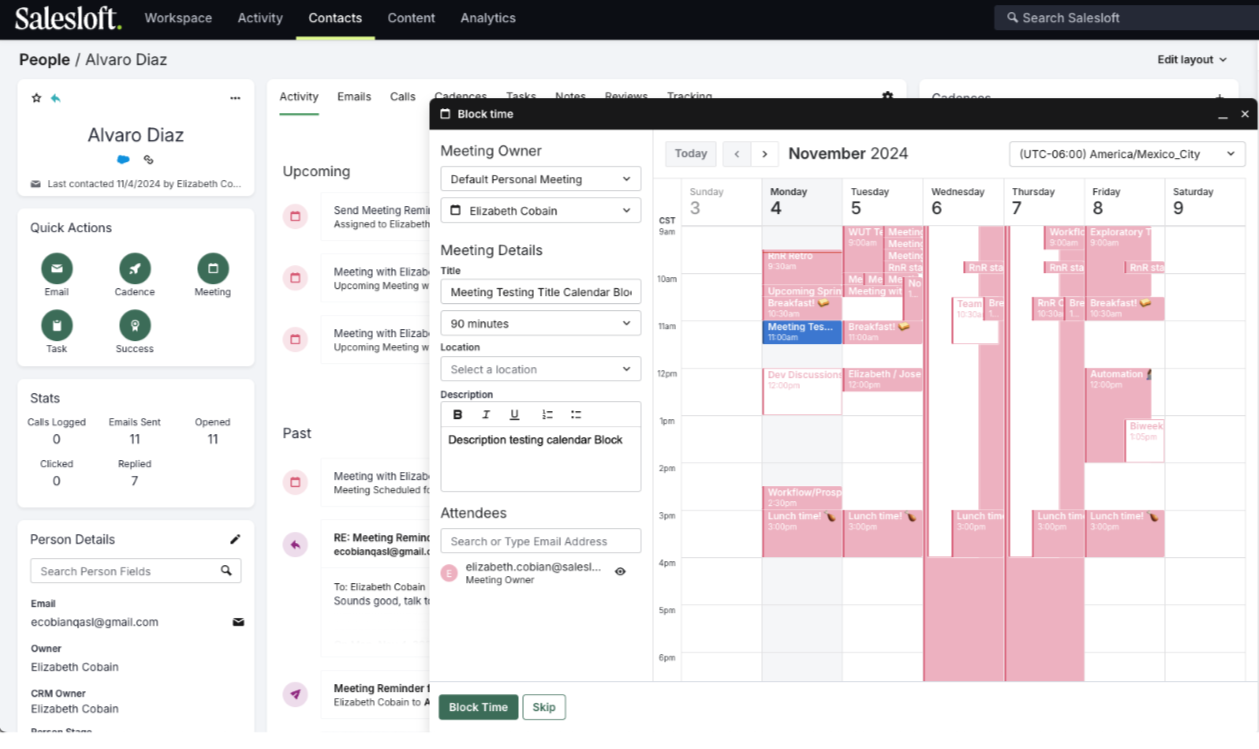Open the Analytics top navigation item

(488, 18)
